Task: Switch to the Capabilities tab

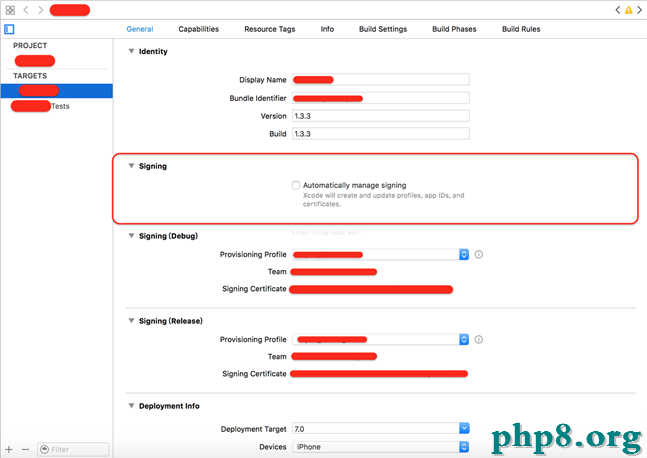Action: coord(198,29)
